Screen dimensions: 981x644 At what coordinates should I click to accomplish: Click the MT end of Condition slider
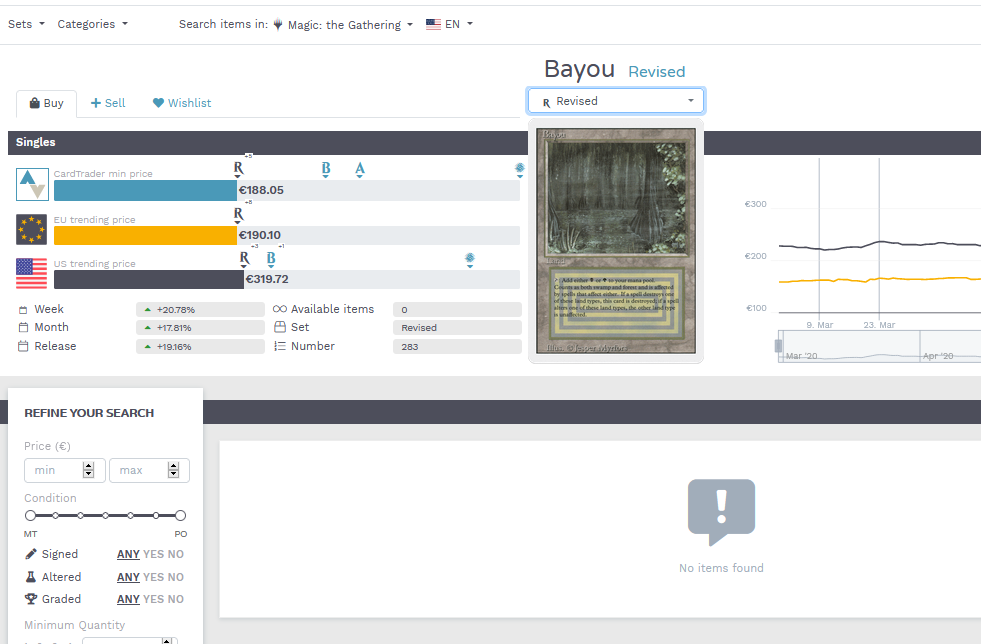30,515
